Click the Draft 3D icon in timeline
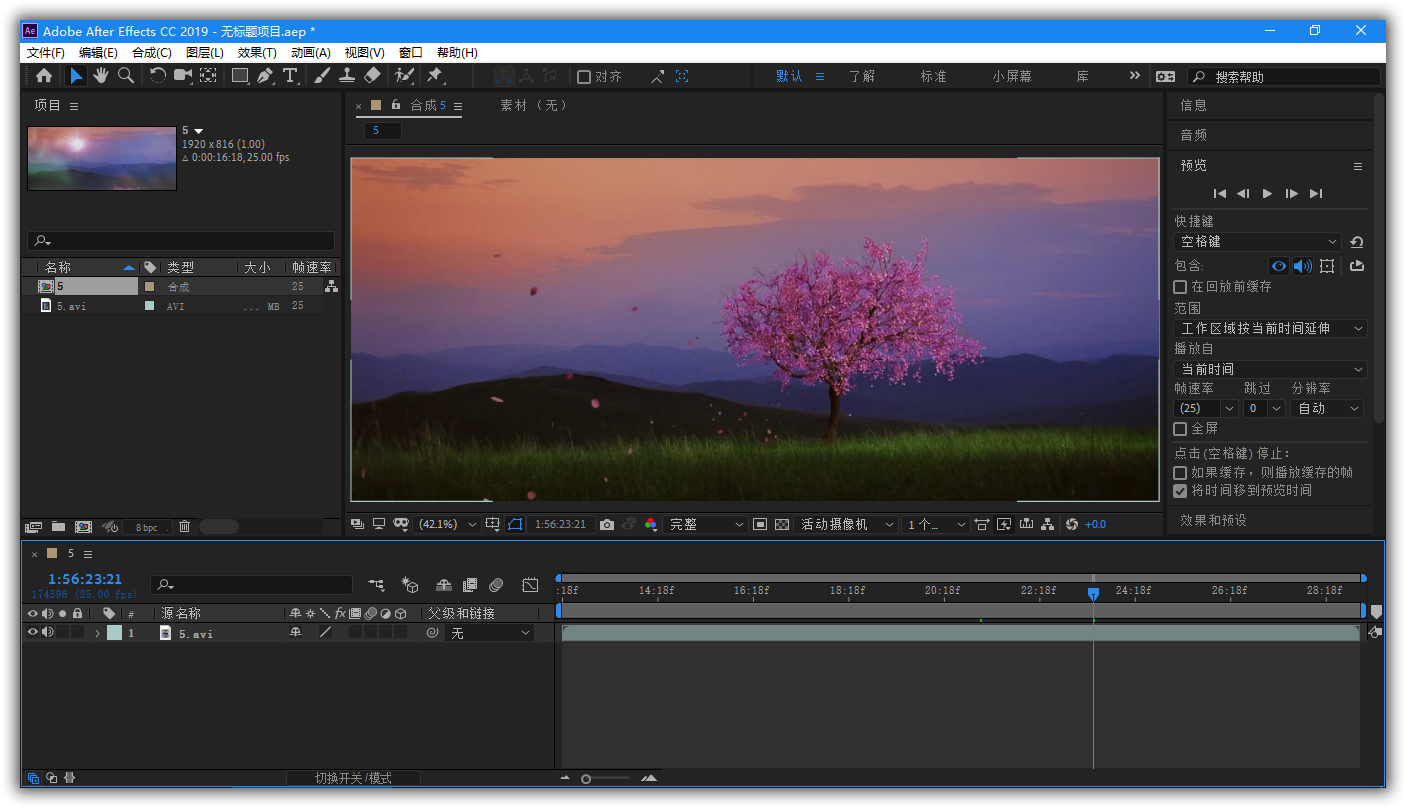Viewport: 1406px width, 808px height. pos(409,585)
